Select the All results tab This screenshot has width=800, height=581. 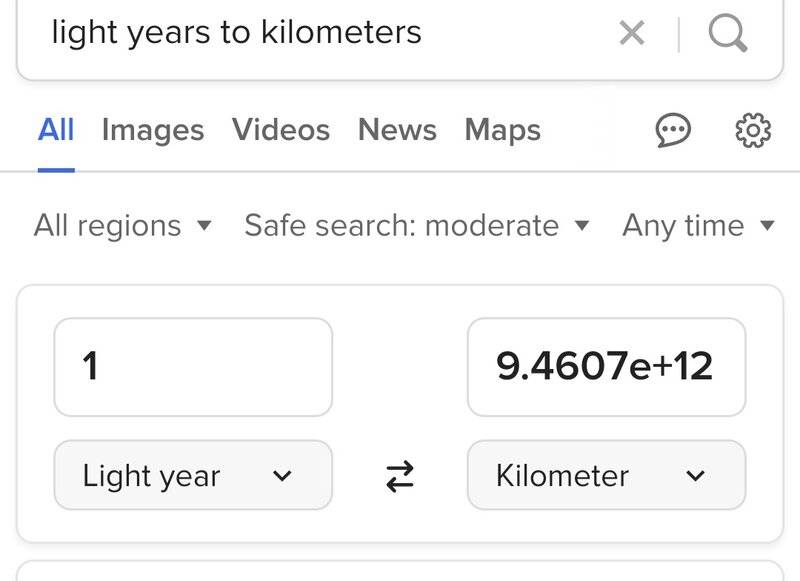tap(56, 130)
